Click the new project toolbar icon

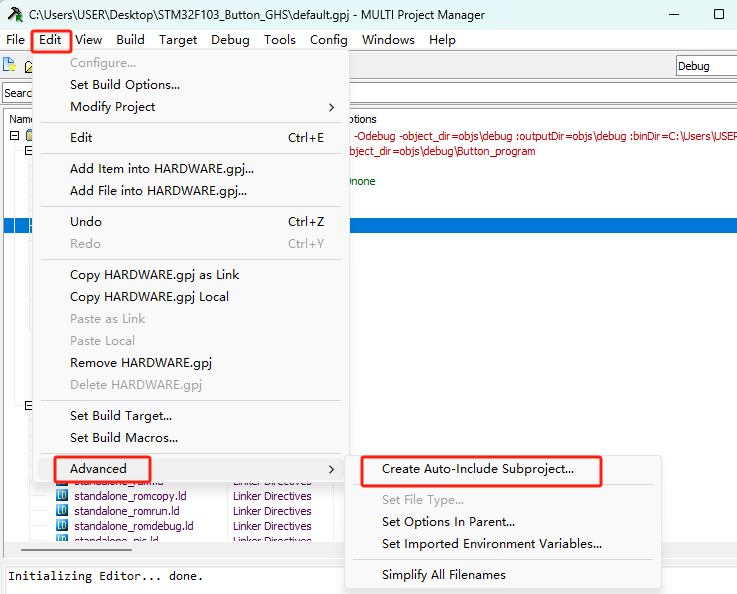(x=9, y=65)
